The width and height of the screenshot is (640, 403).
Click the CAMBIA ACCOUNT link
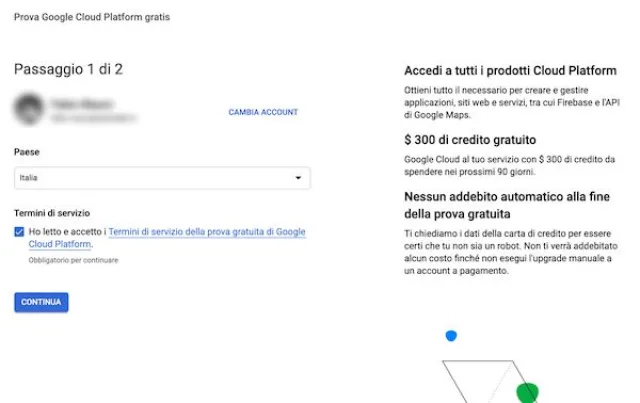[x=263, y=112]
